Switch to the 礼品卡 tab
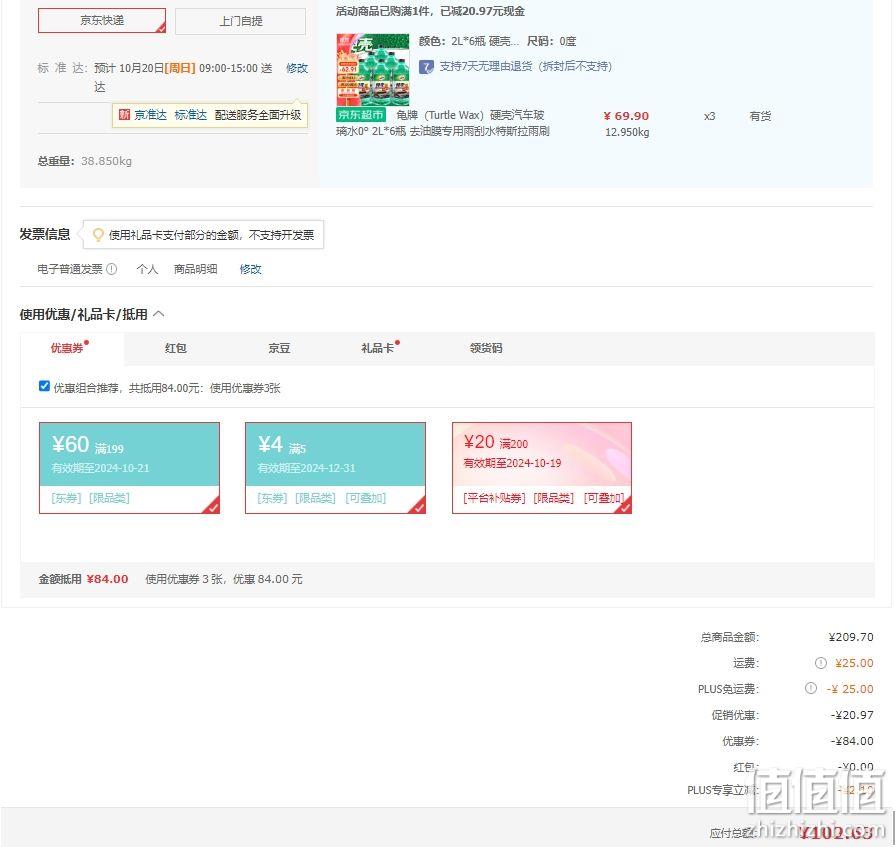Image resolution: width=895 pixels, height=847 pixels. pos(380,348)
